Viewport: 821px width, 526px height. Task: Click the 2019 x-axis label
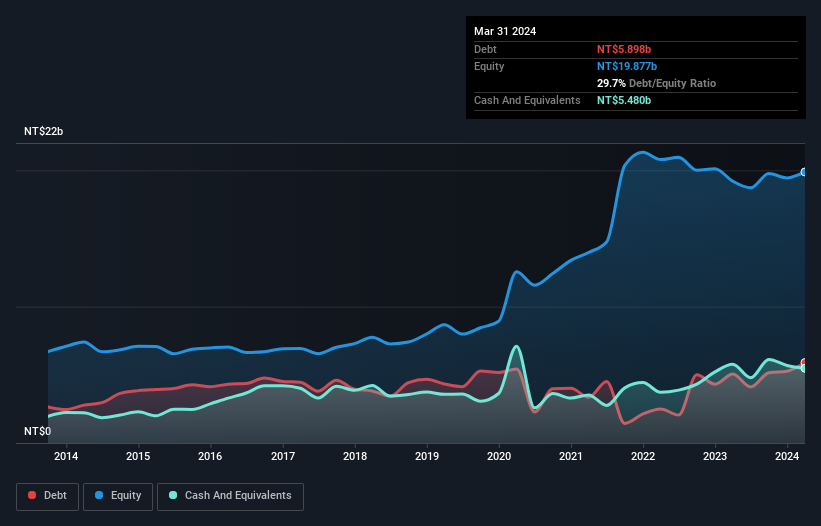click(427, 456)
